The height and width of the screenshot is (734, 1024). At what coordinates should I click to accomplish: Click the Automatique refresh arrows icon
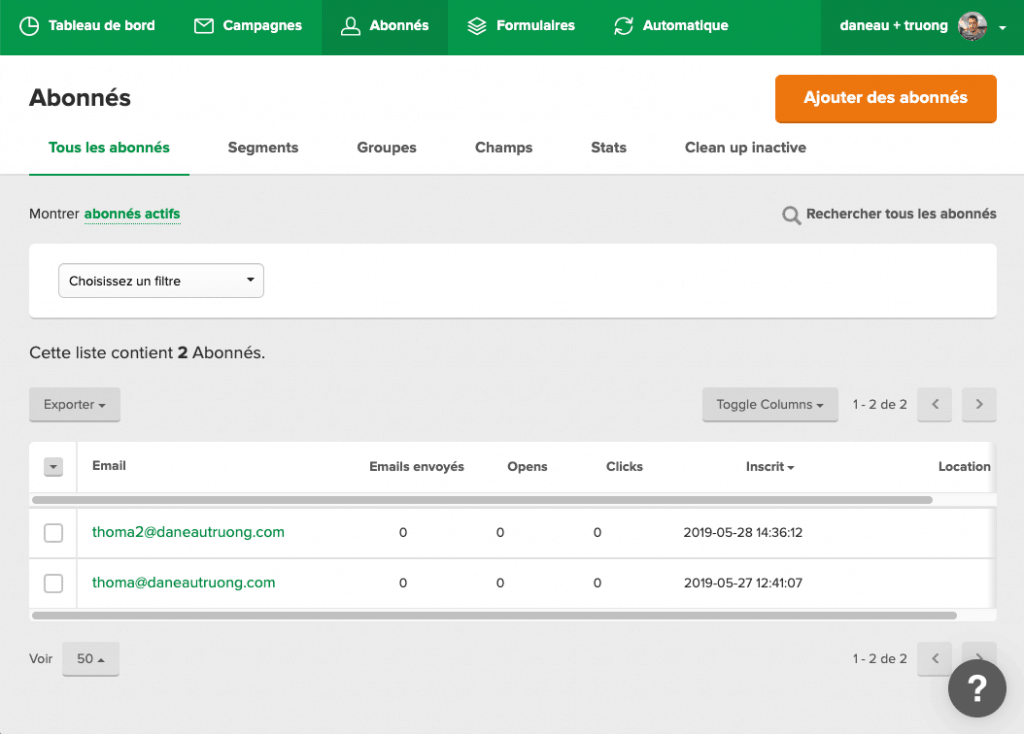[x=624, y=26]
